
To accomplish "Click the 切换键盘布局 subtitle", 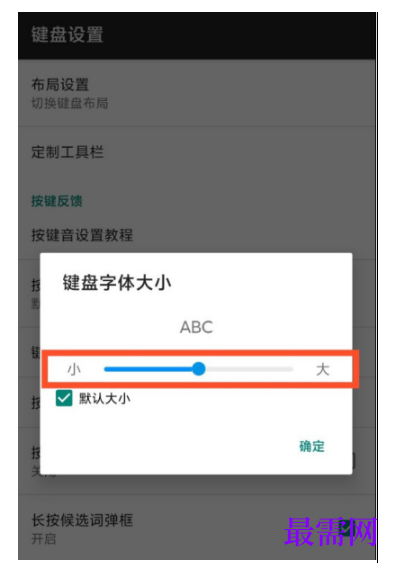I will click(x=70, y=103).
